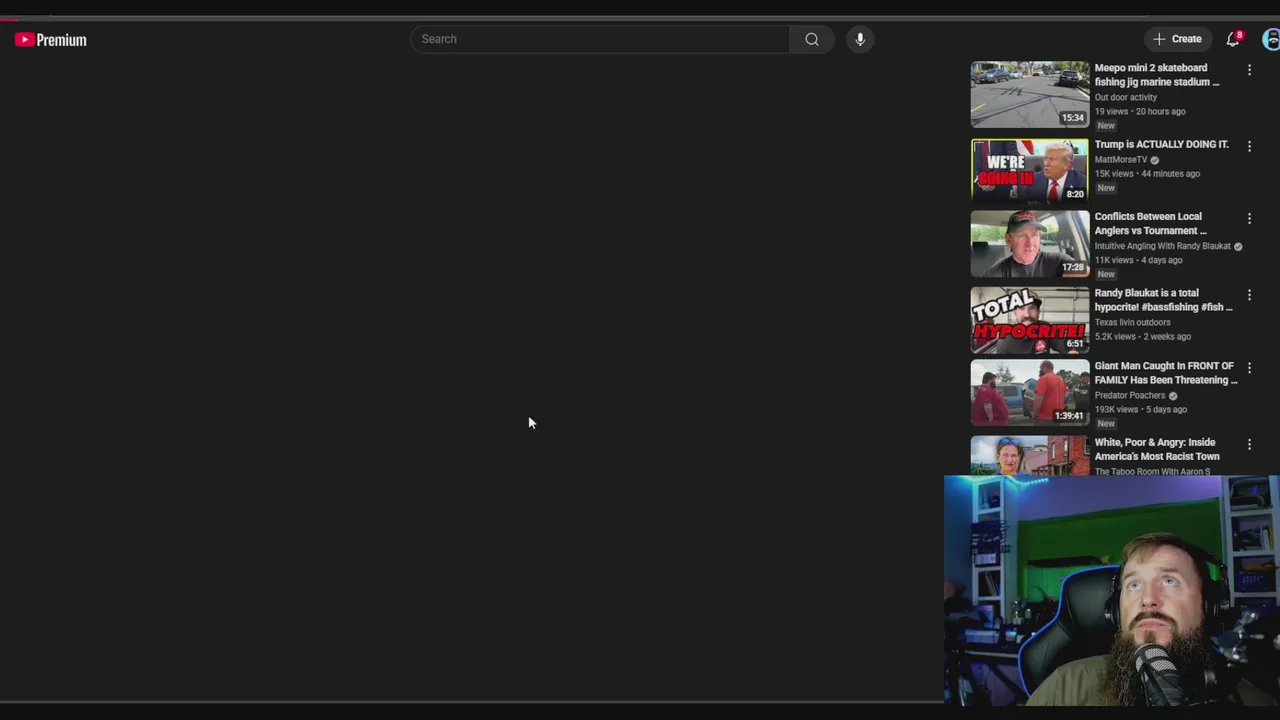
Task: Open title Giant Man Caught In FRONT OF FAMILY
Action: tap(1166, 373)
